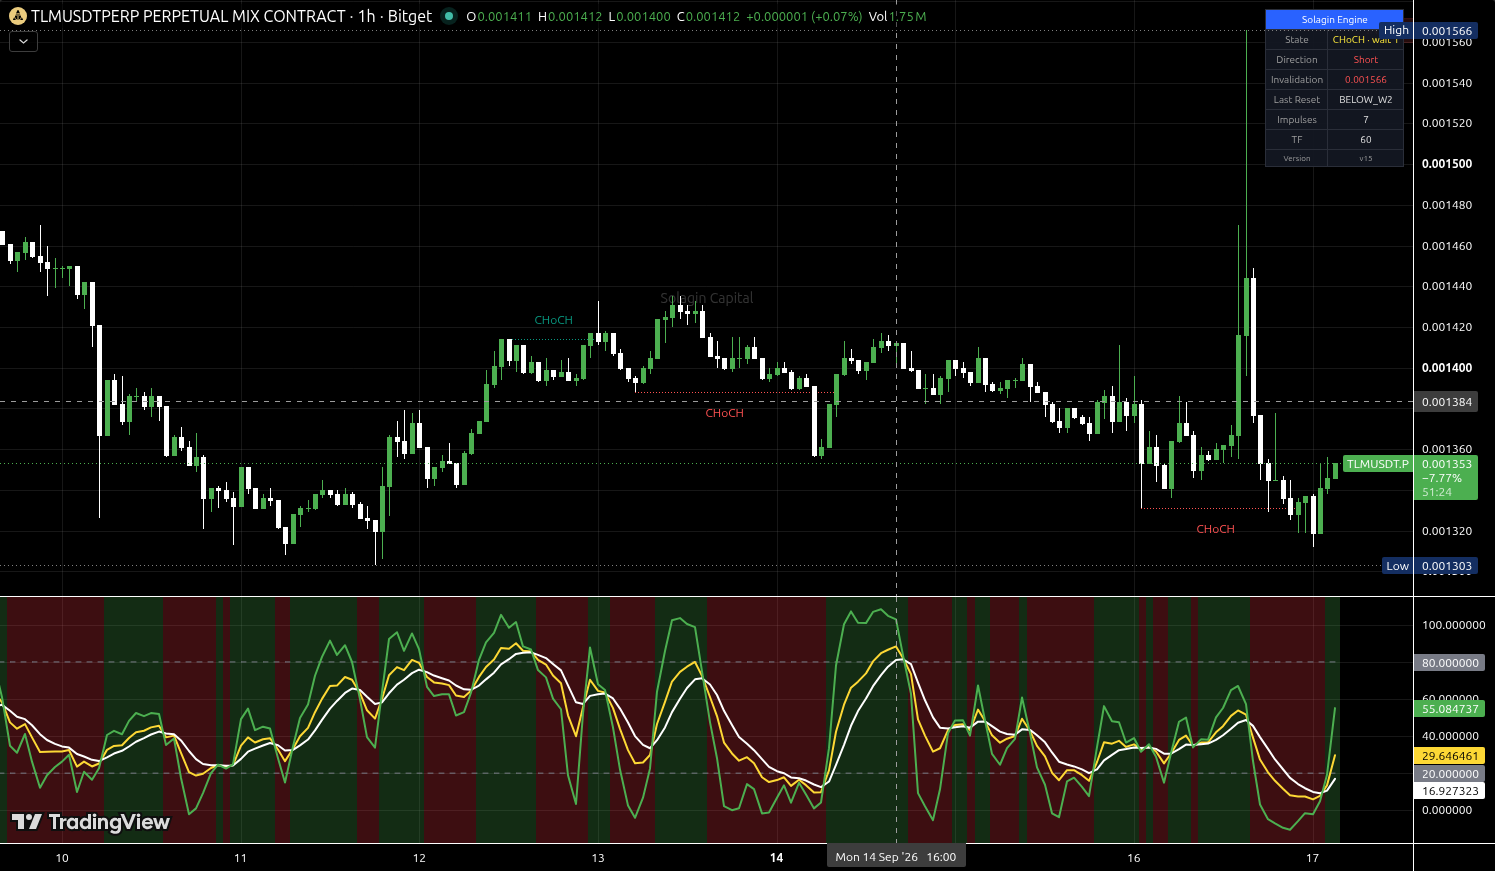Select the BELOW_W2 last reset cell
Viewport: 1495px width, 871px height.
click(x=1365, y=100)
